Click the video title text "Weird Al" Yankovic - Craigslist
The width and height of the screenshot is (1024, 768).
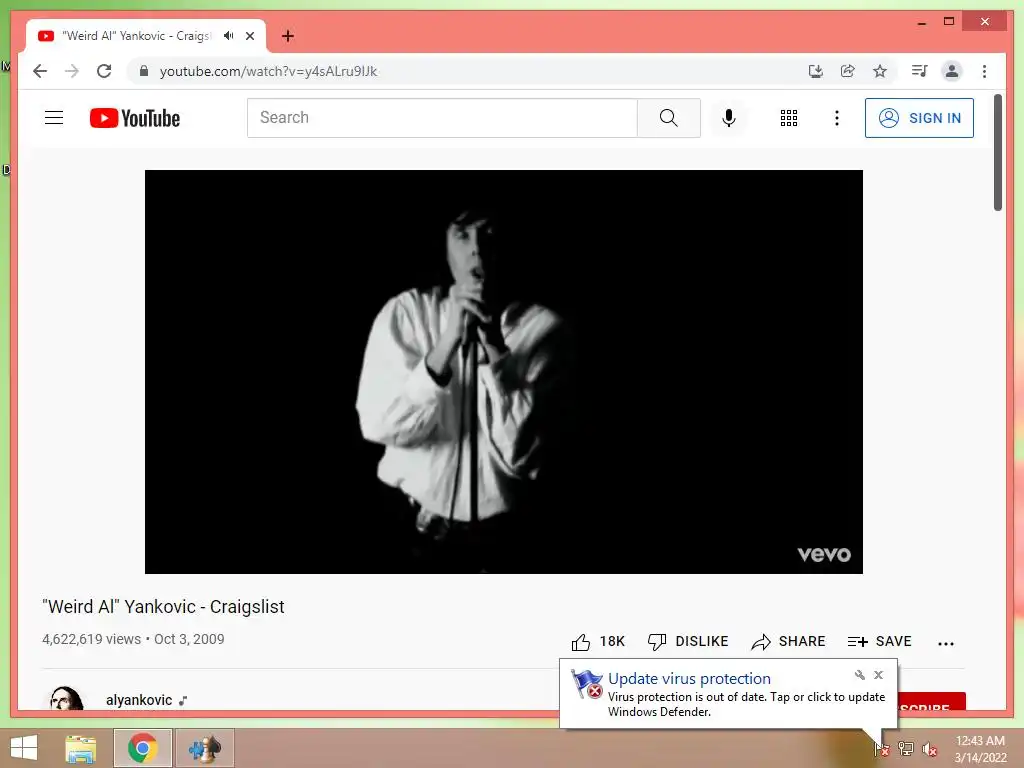click(x=163, y=607)
